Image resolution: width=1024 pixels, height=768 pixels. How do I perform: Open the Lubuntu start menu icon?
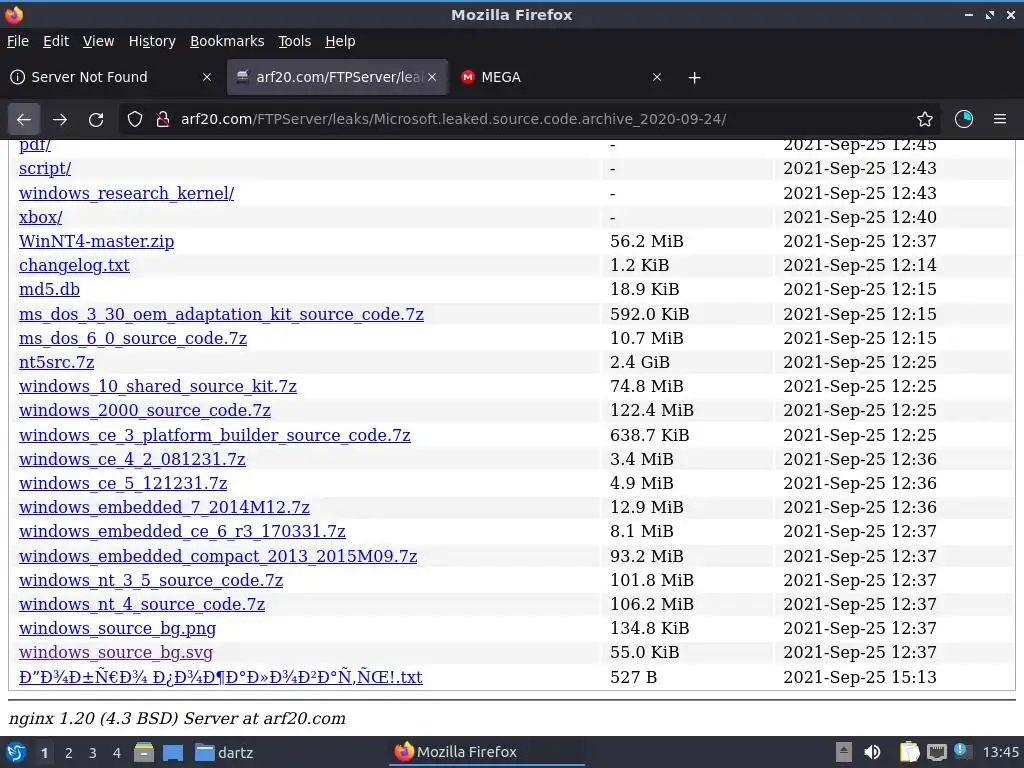point(16,752)
